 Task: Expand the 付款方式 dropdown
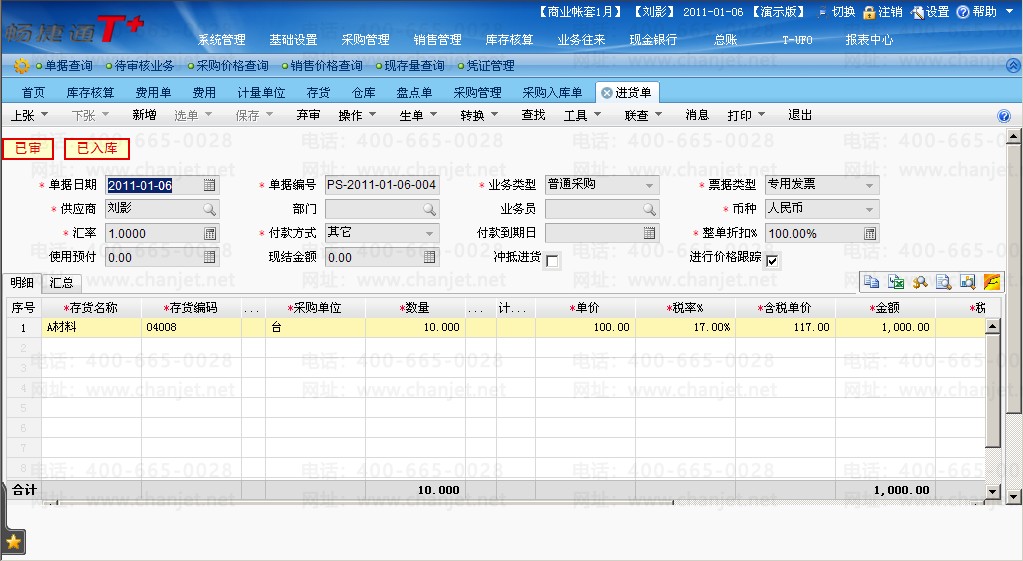click(x=430, y=233)
